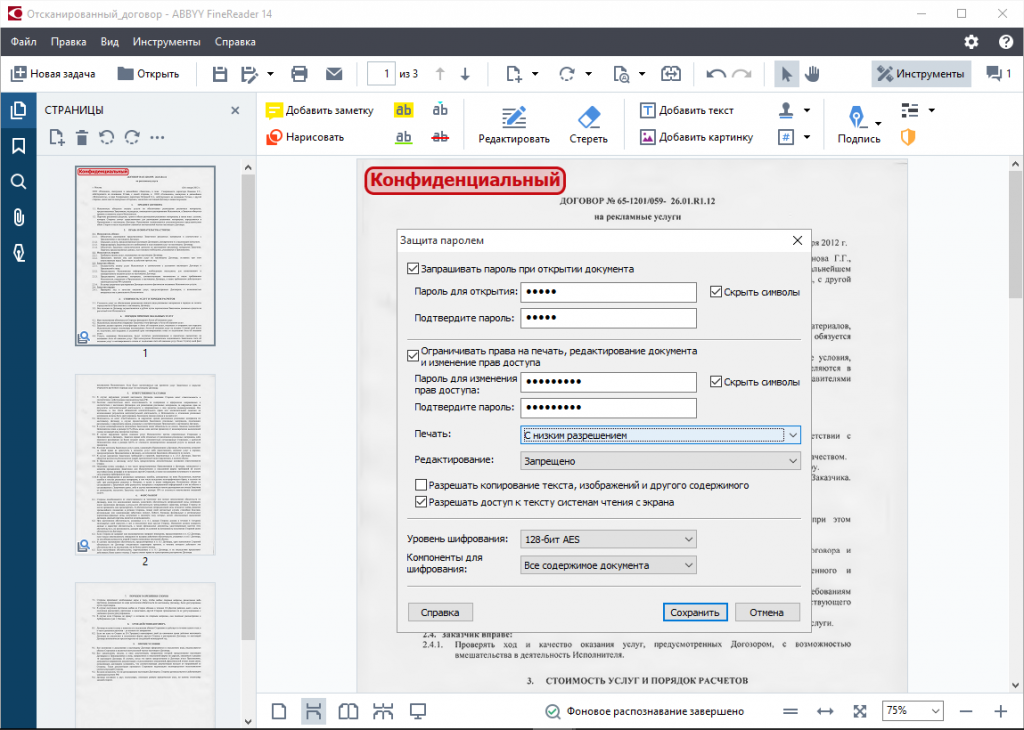
Task: Open the Инструменты menu
Action: 167,42
